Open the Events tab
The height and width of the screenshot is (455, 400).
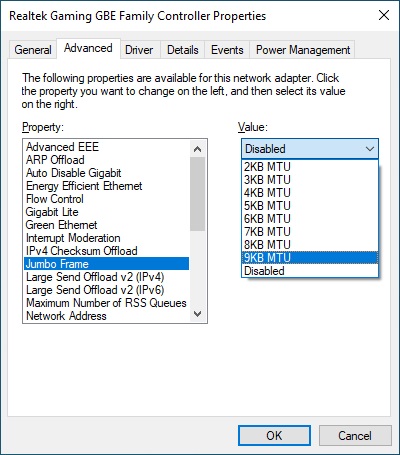[x=227, y=50]
